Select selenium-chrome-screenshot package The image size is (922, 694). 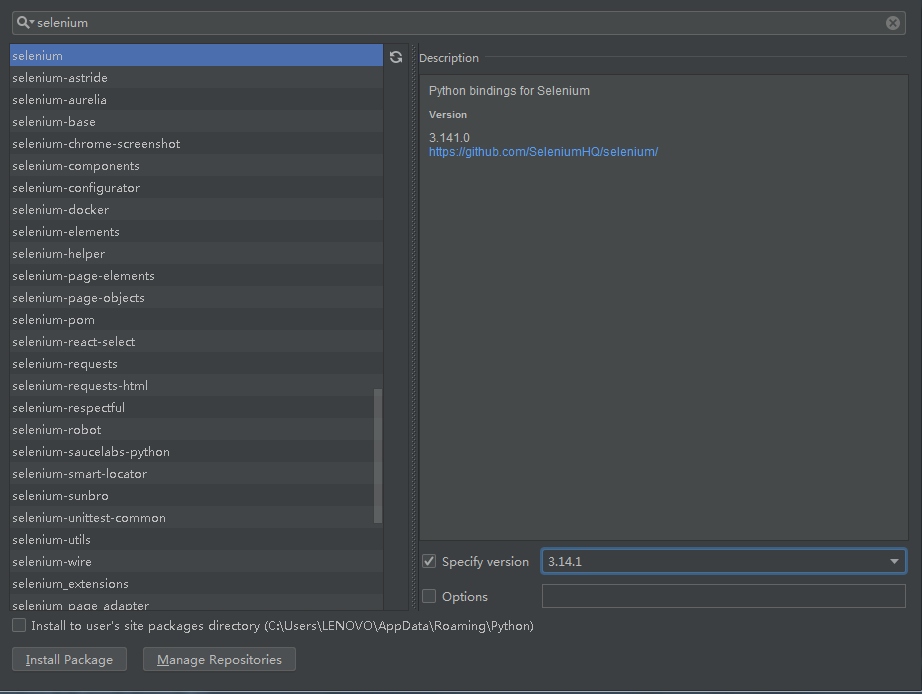(196, 144)
